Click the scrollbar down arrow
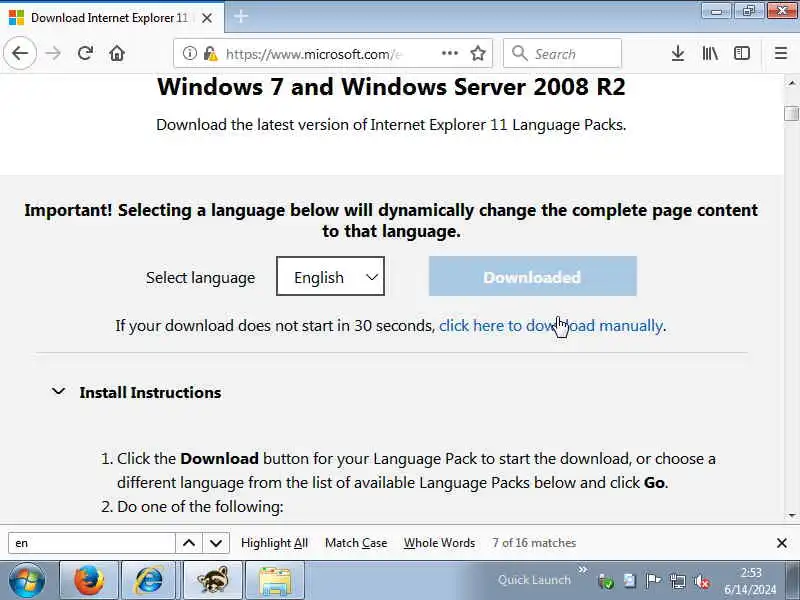800x600 pixels. pyautogui.click(x=791, y=515)
